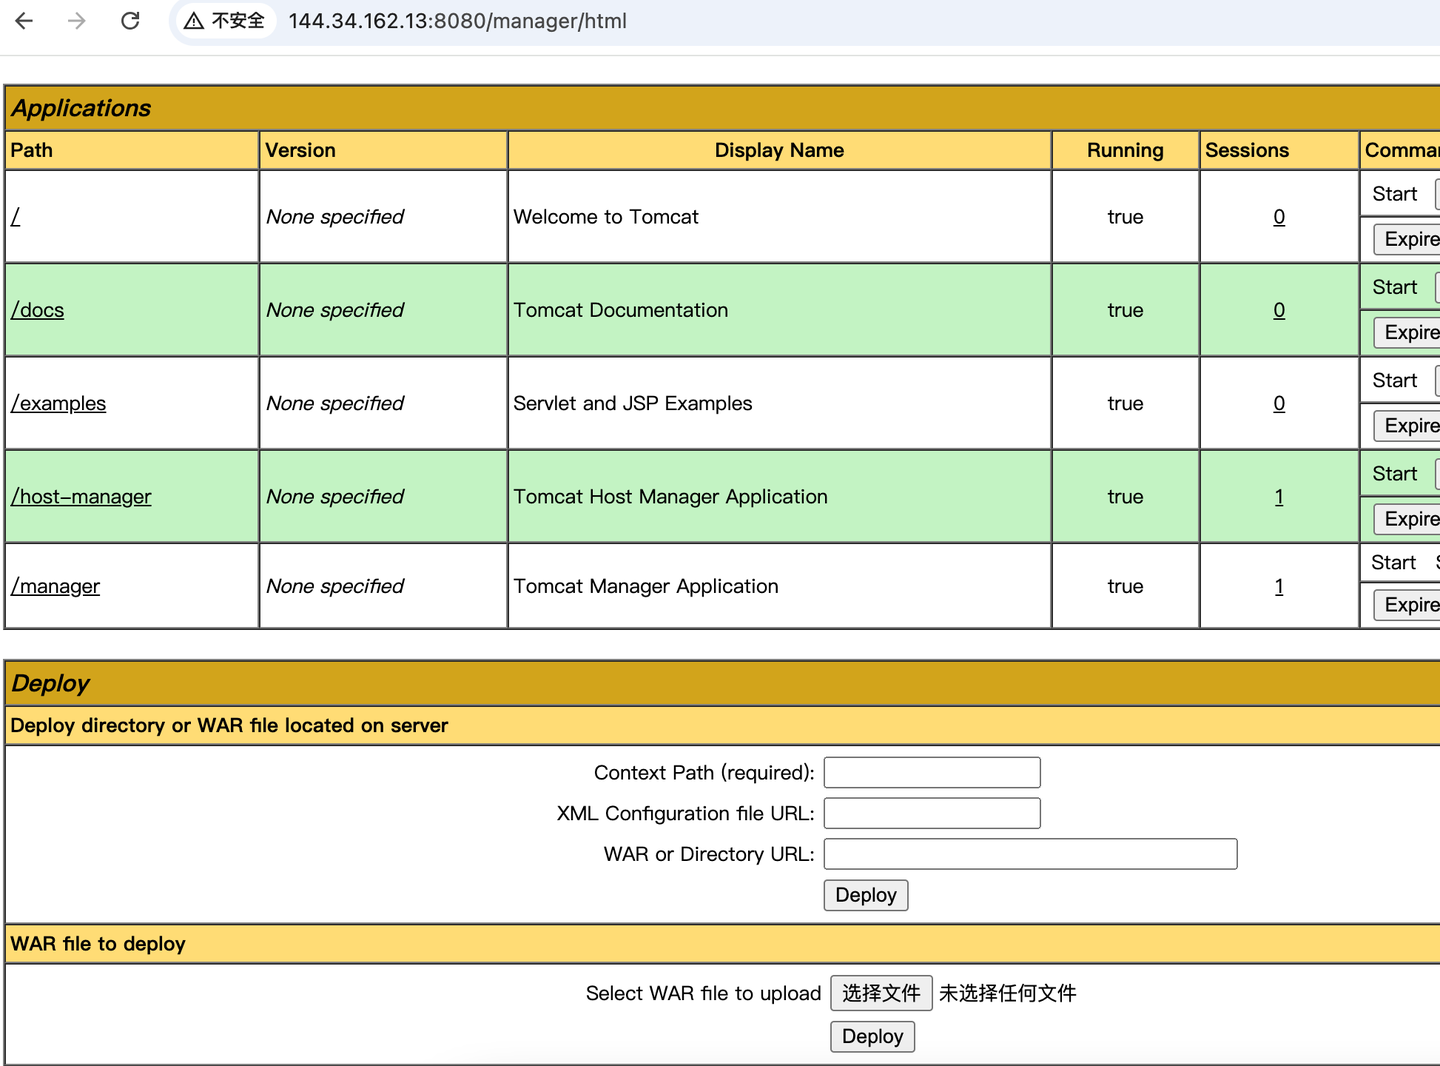Click the 'Running' column header
This screenshot has width=1440, height=1066.
tap(1125, 150)
